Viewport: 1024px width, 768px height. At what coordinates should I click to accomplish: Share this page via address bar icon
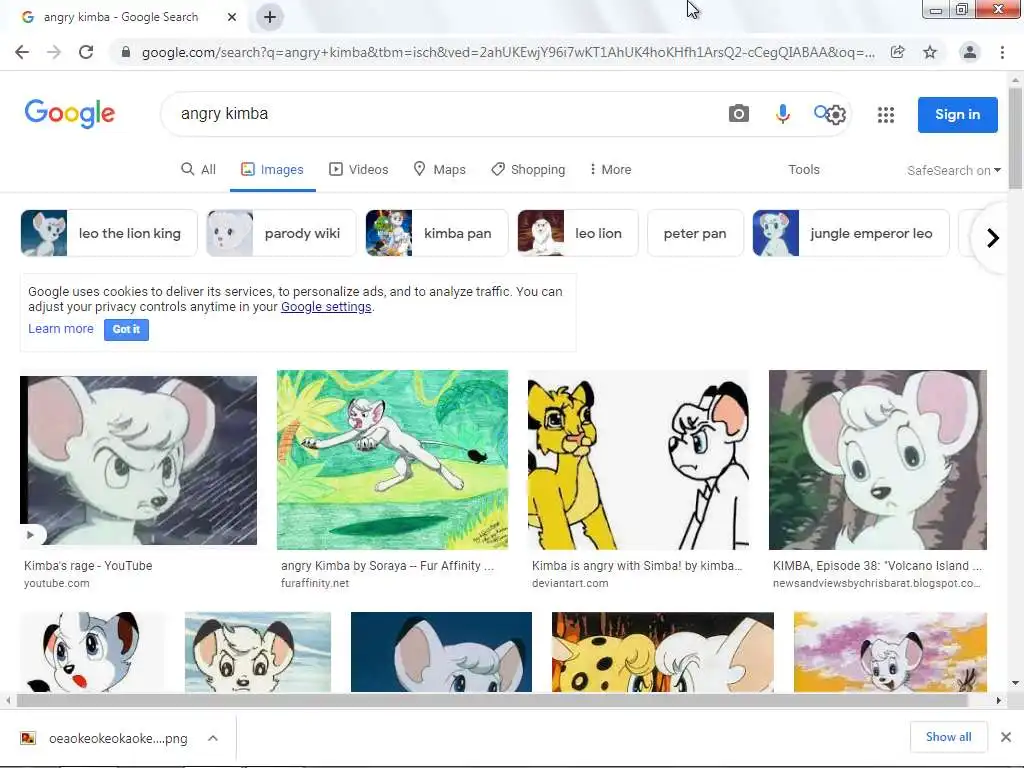coord(898,52)
